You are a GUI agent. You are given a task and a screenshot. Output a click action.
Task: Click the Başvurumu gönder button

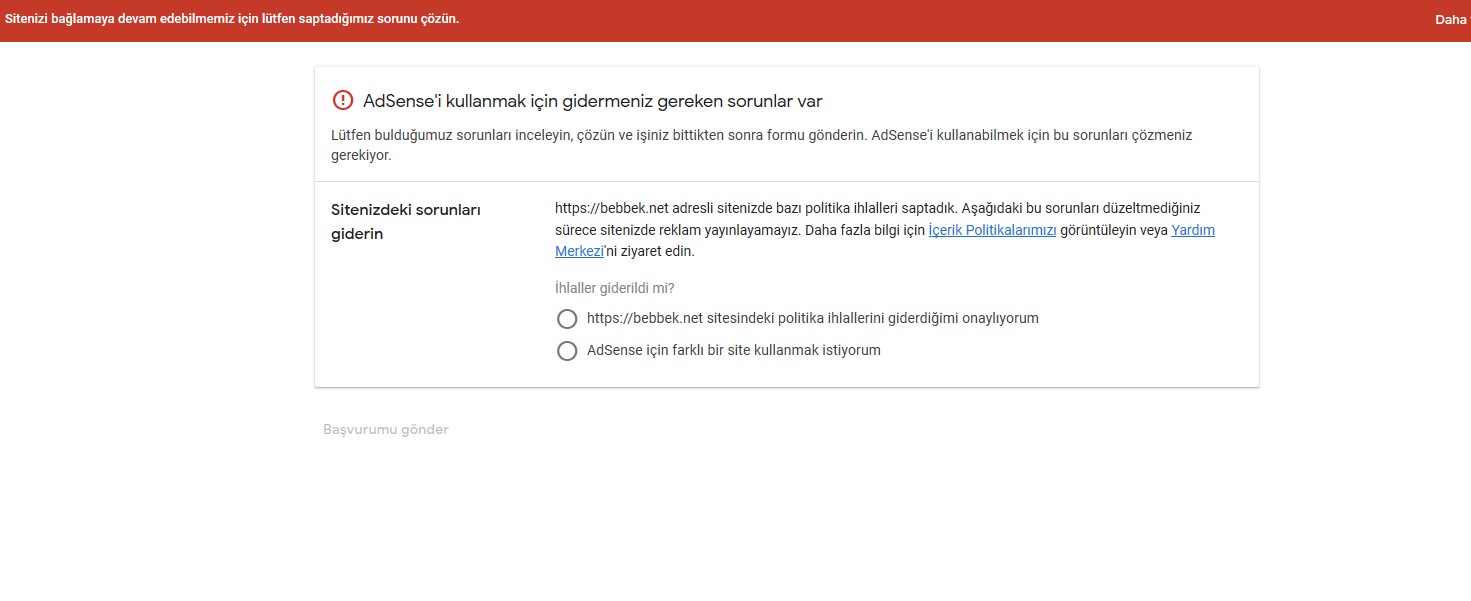(386, 430)
